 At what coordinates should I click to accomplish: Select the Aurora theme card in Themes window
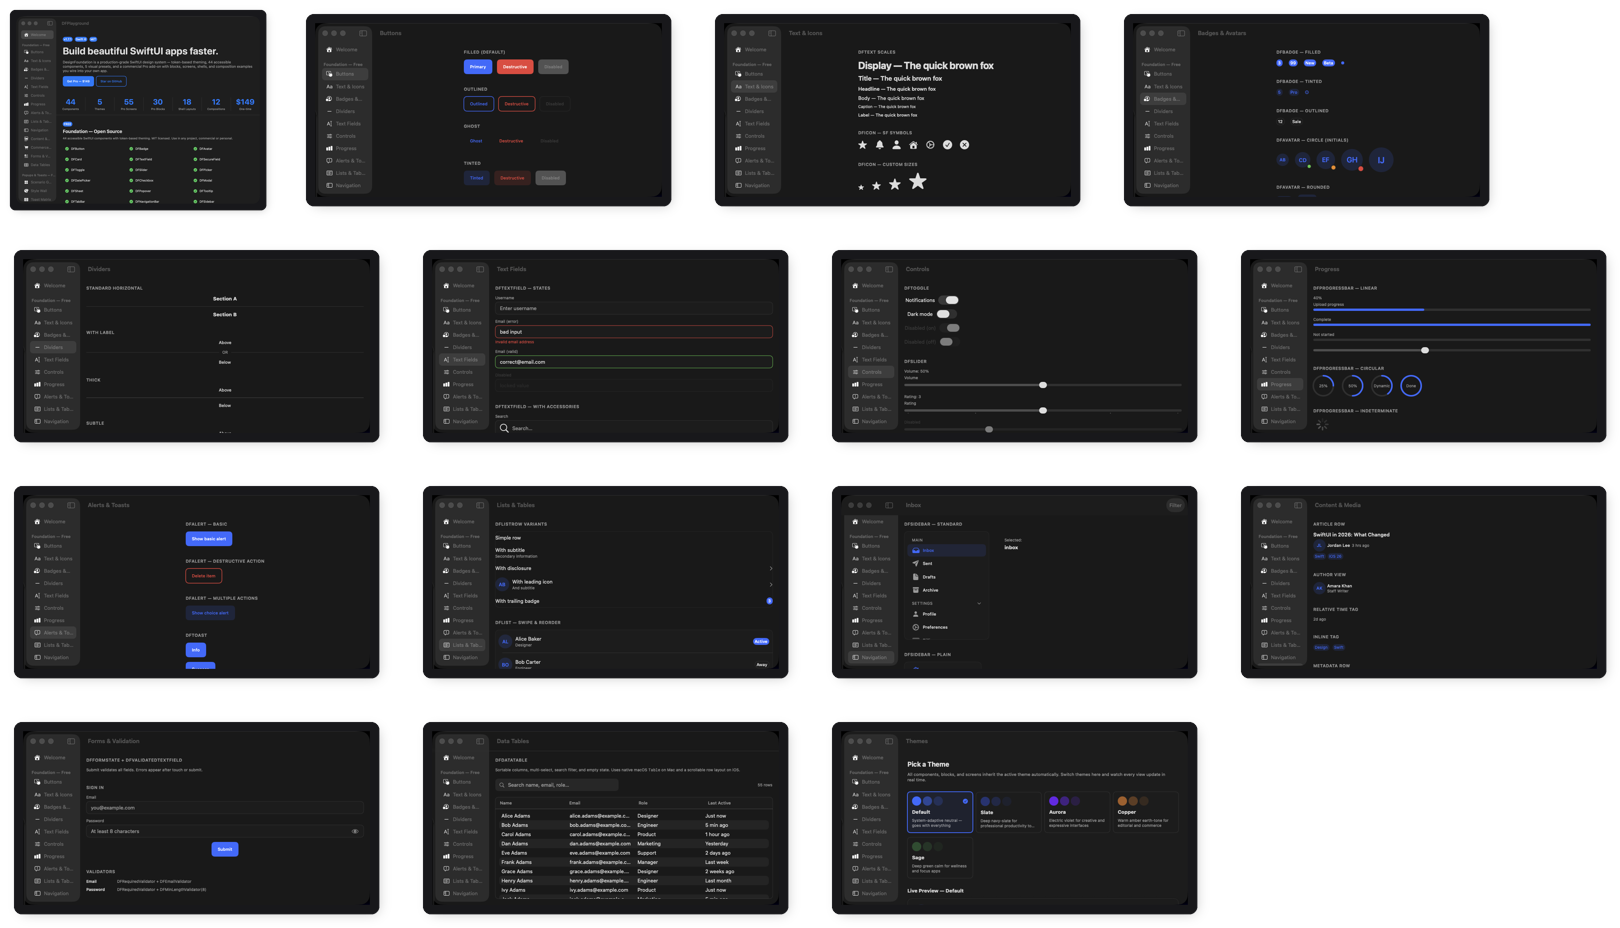click(x=1077, y=812)
